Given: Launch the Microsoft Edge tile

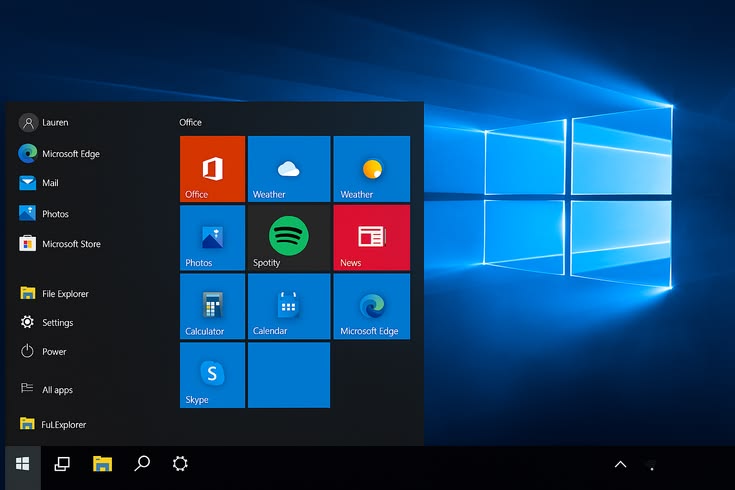Looking at the screenshot, I should point(372,306).
